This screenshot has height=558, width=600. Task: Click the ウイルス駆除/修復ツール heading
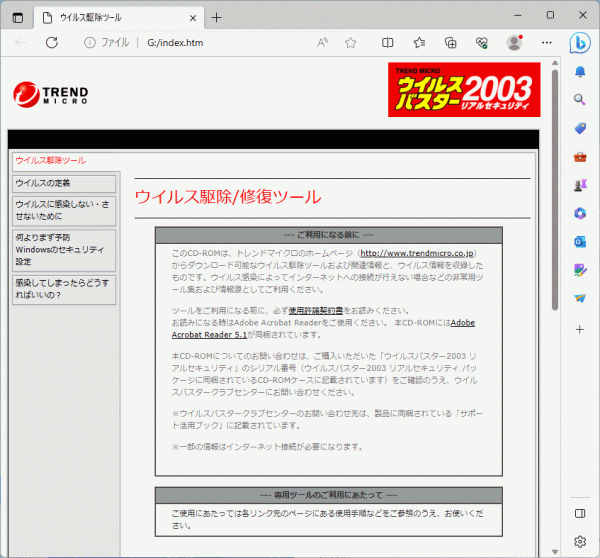click(228, 197)
